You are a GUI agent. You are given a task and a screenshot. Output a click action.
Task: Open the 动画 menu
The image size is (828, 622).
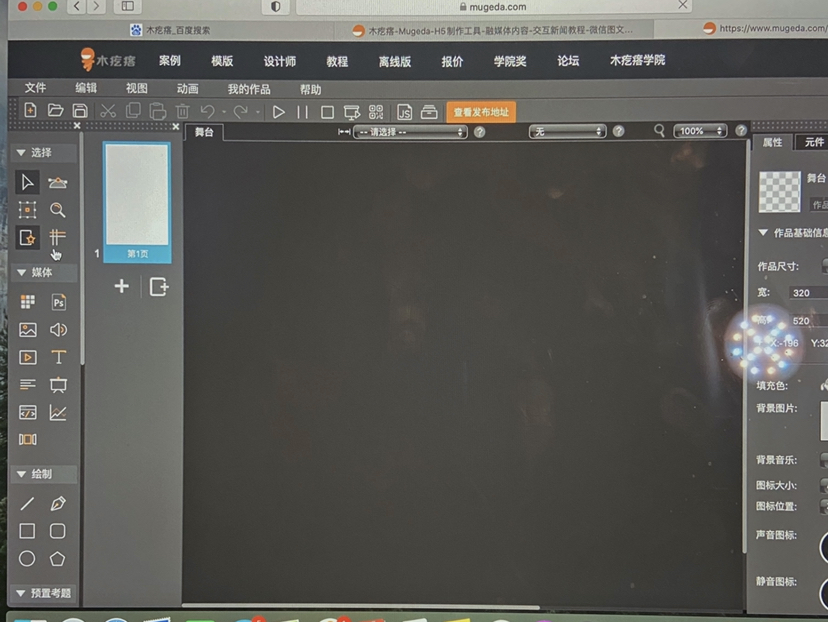coord(187,89)
